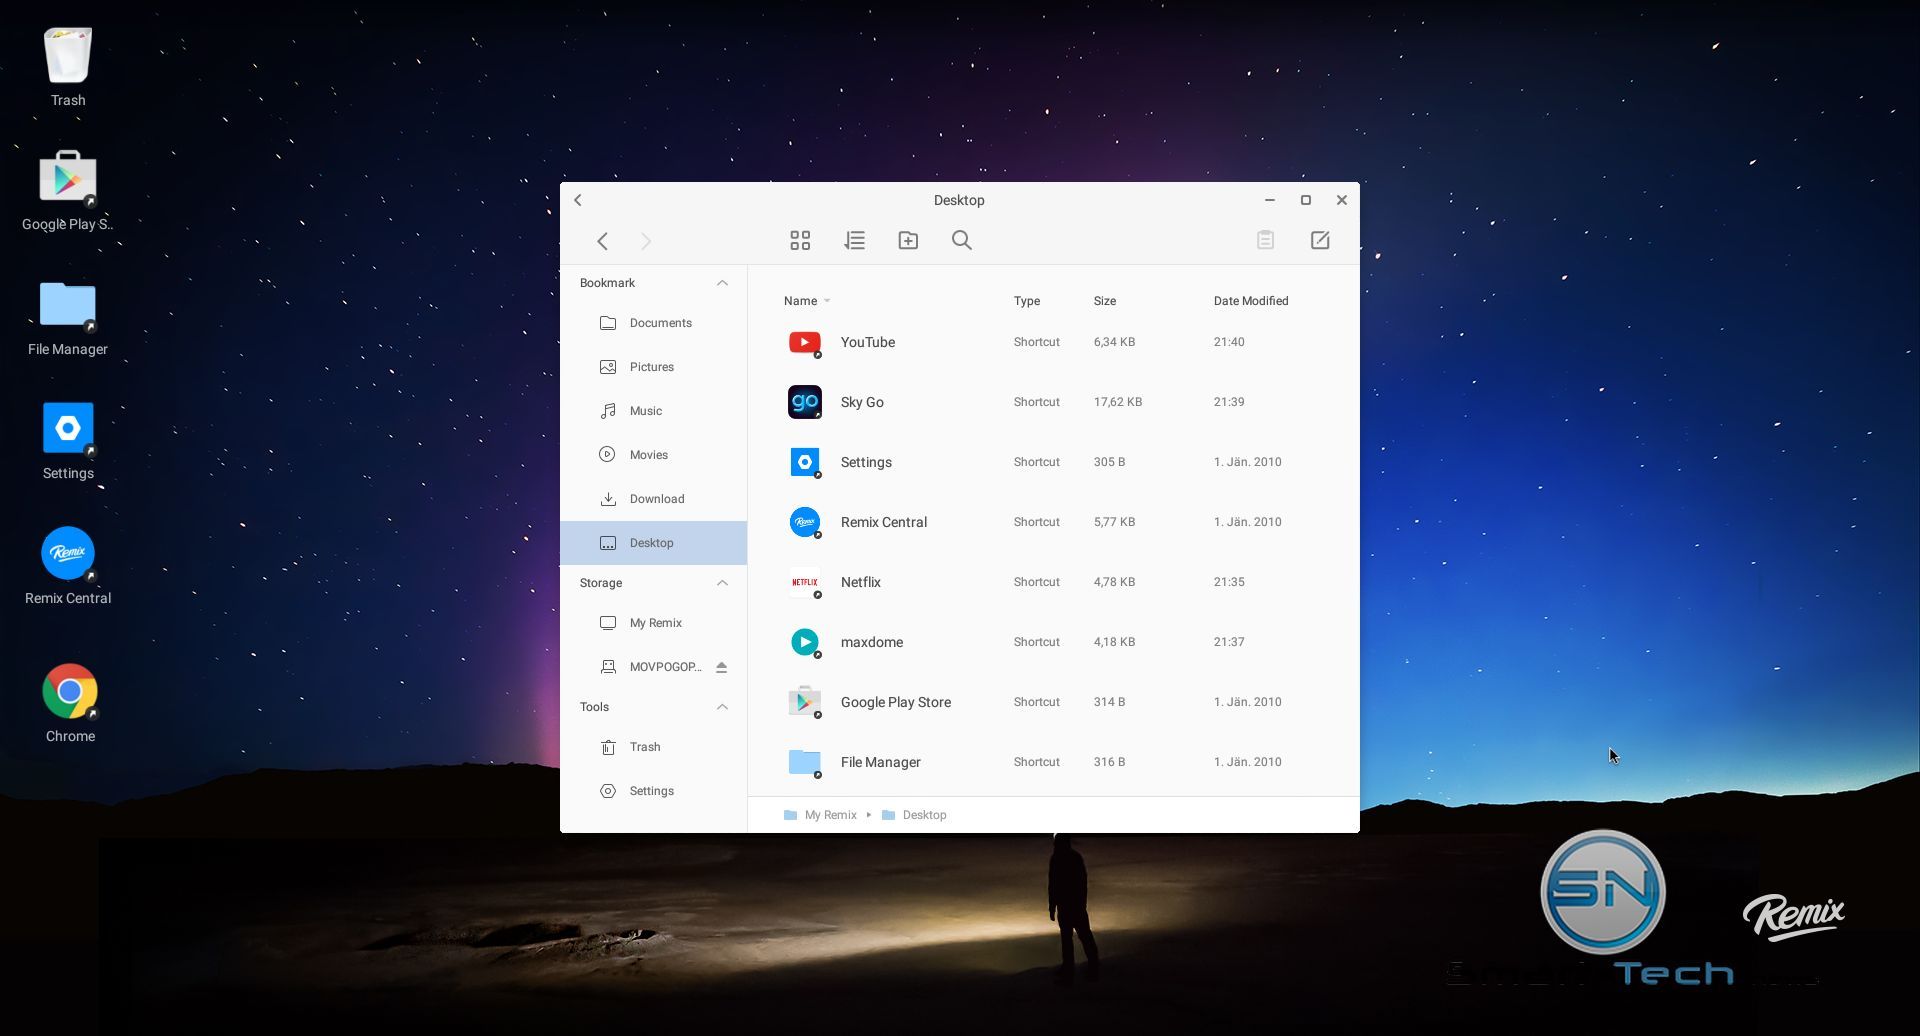Viewport: 1920px width, 1036px height.
Task: Click the paste clipboard icon
Action: pyautogui.click(x=1265, y=240)
